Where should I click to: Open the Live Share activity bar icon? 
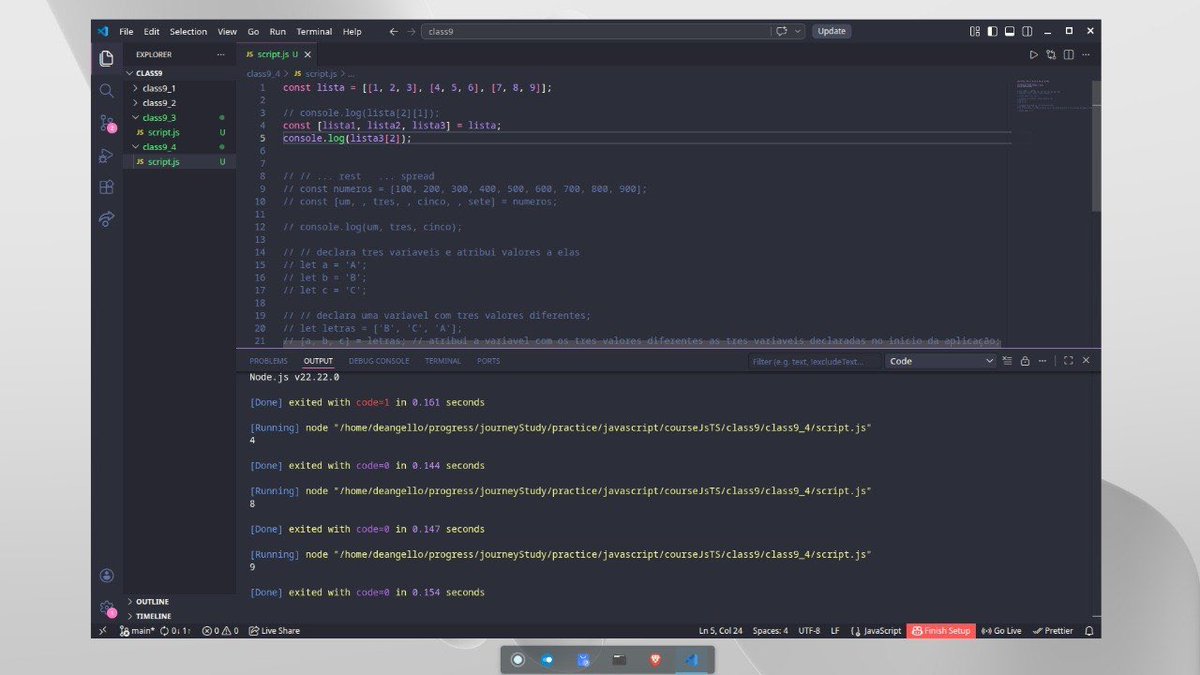pyautogui.click(x=106, y=219)
